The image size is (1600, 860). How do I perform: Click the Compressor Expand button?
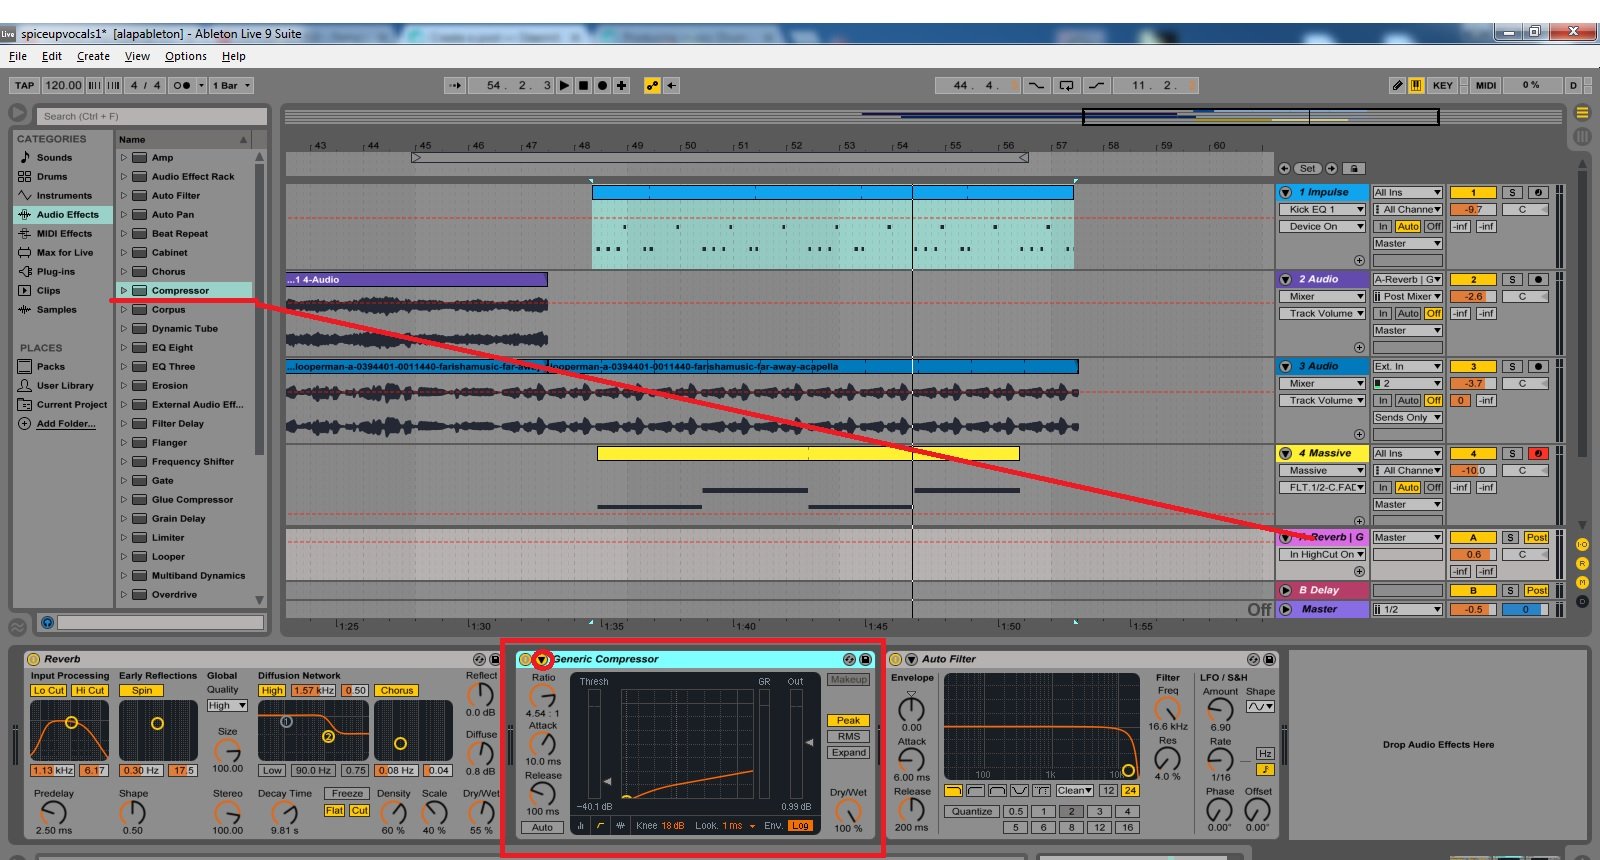(848, 753)
